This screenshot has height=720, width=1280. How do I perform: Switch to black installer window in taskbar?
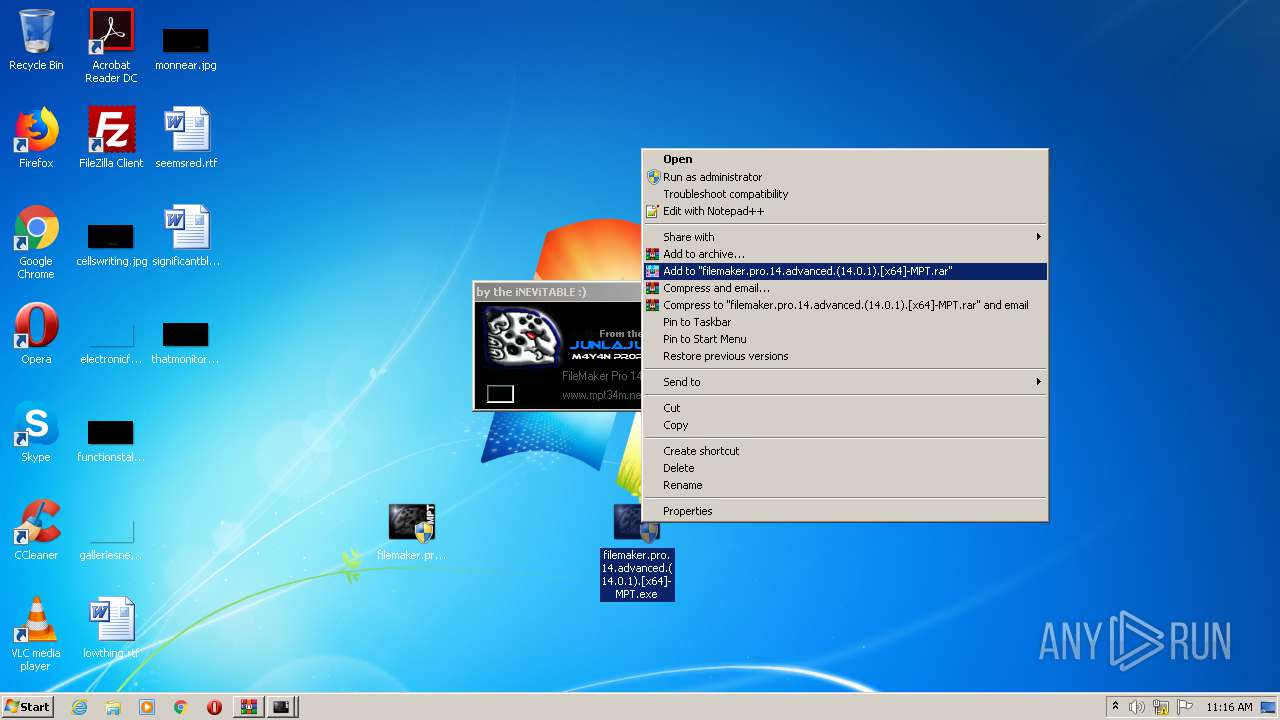pos(282,707)
